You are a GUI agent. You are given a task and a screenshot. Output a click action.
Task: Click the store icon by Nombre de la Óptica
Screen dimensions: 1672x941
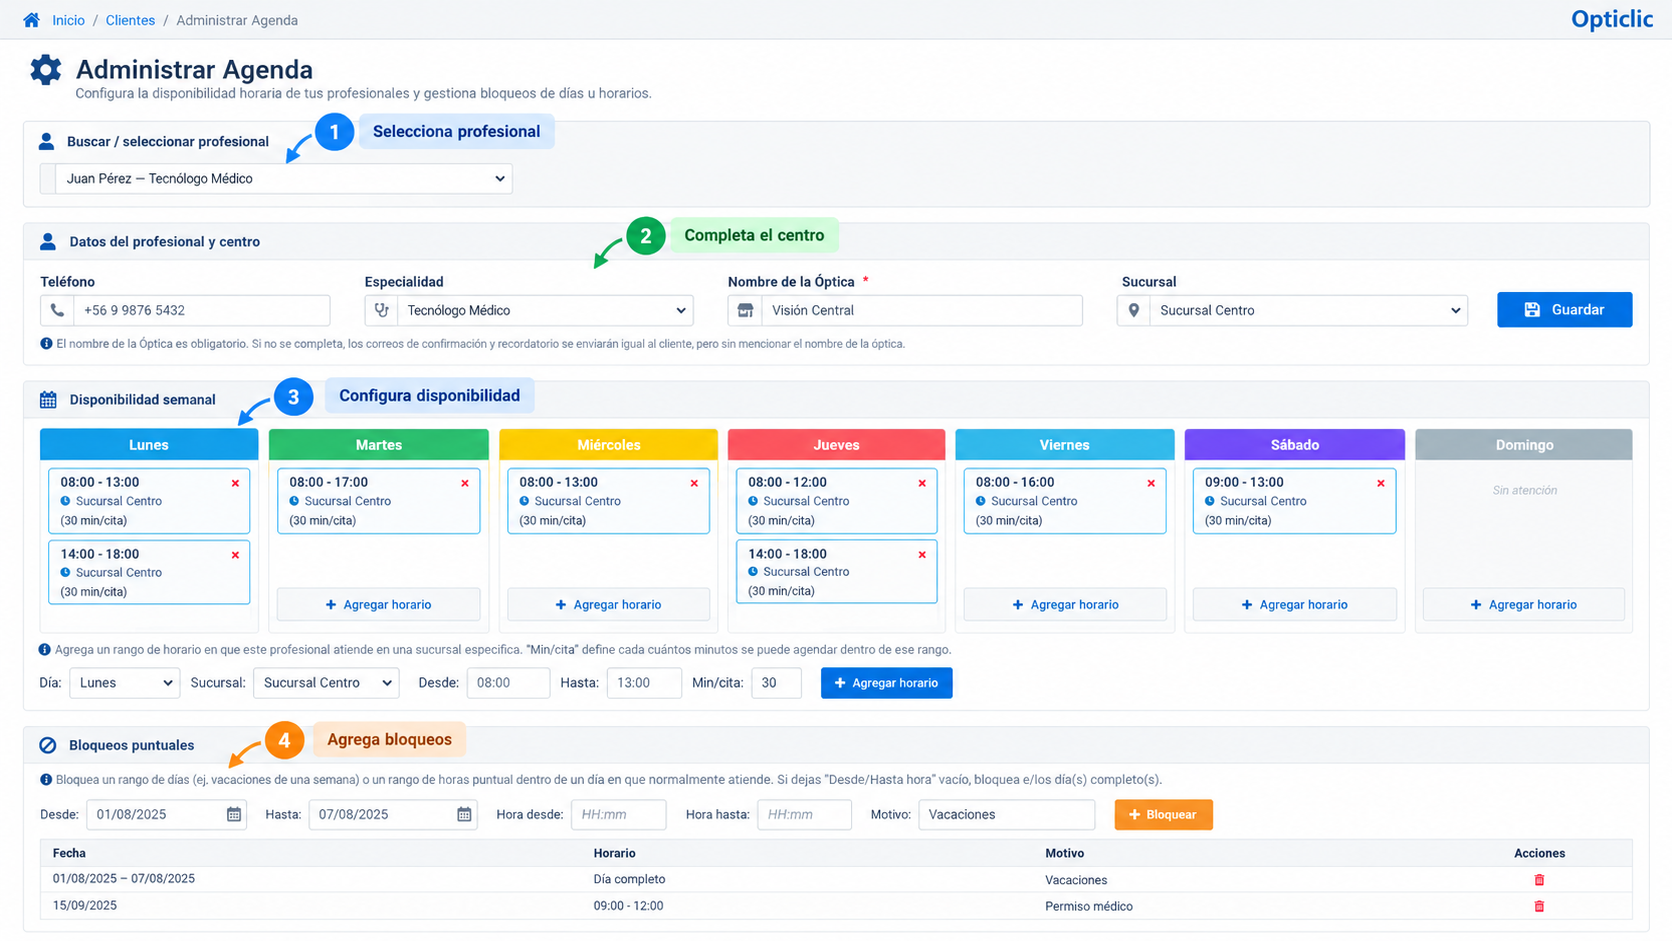click(745, 310)
